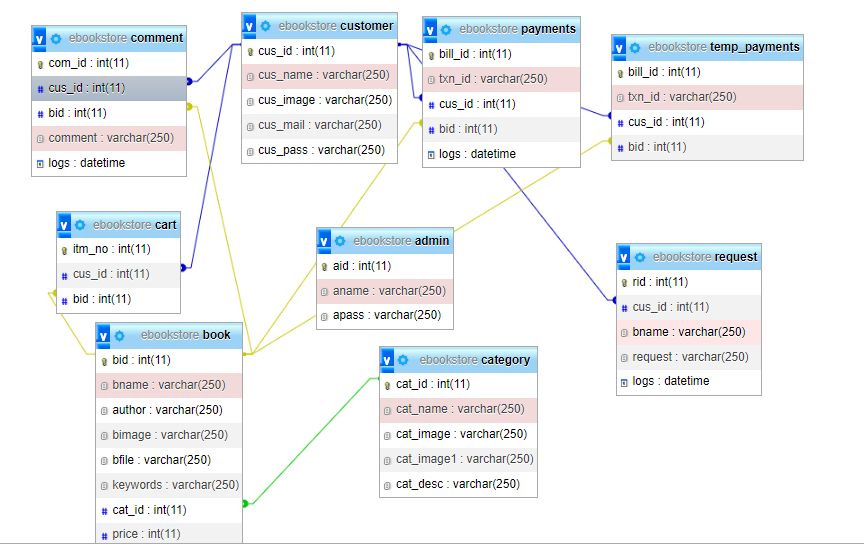Image resolution: width=864 pixels, height=544 pixels.
Task: Click the 'cus_name : varchar(250)' field
Action: click(x=320, y=75)
